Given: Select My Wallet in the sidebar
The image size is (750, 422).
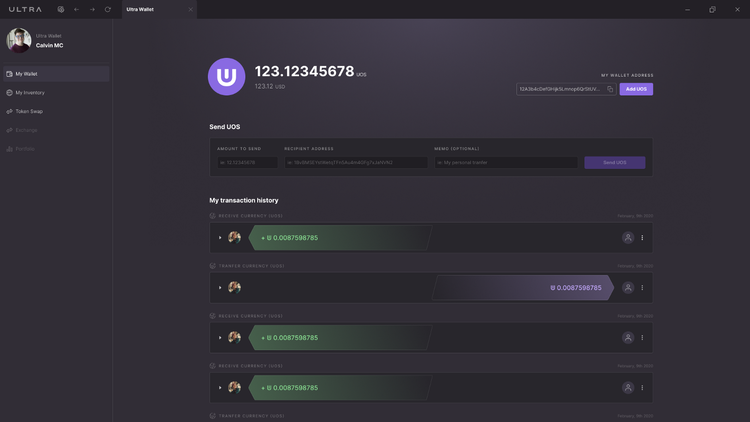Looking at the screenshot, I should (26, 74).
